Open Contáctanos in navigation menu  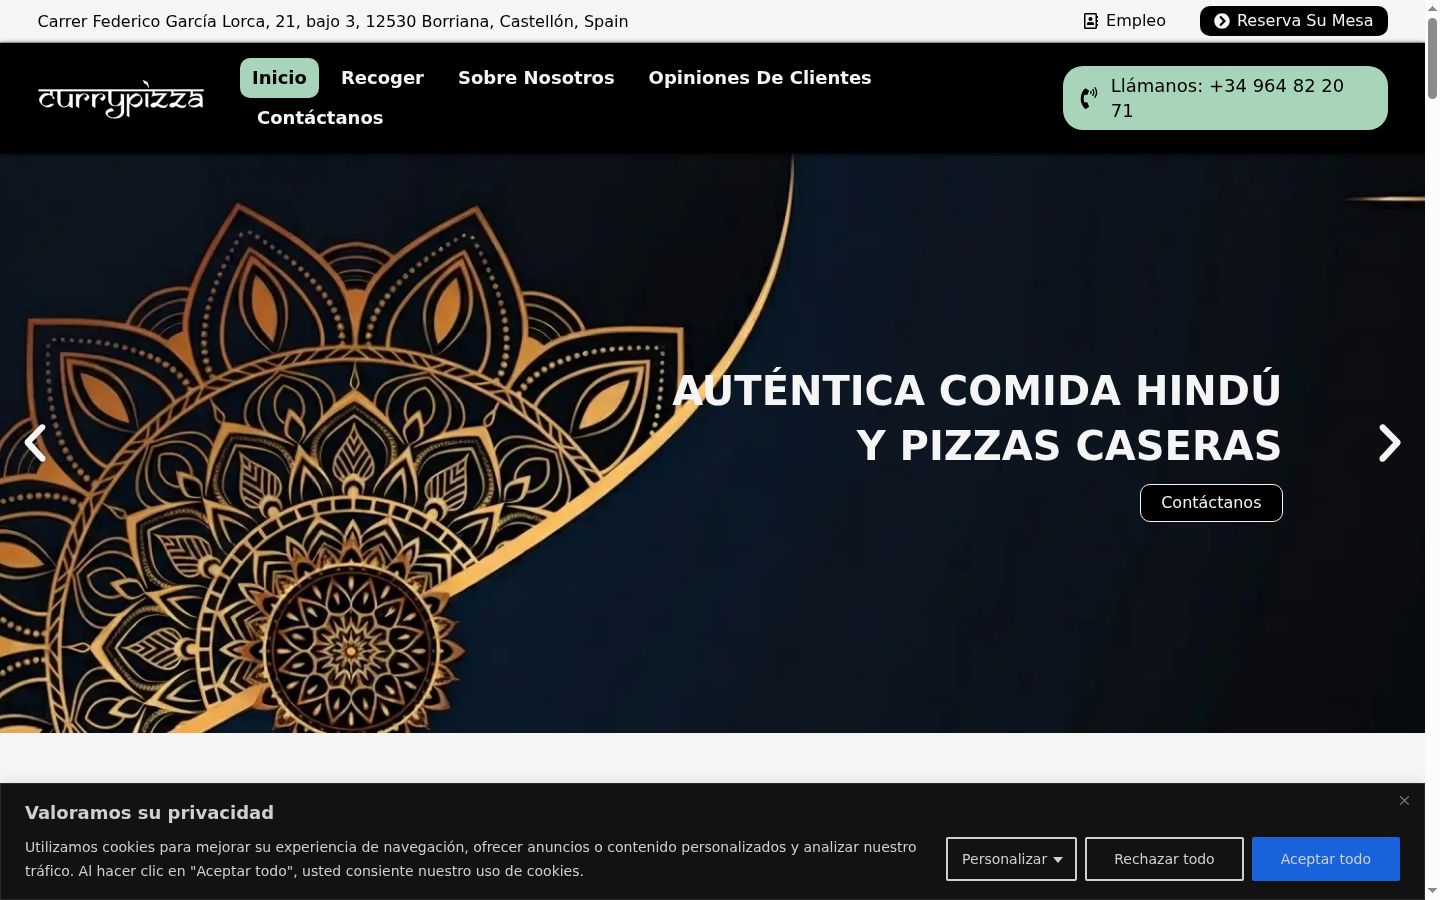click(320, 118)
